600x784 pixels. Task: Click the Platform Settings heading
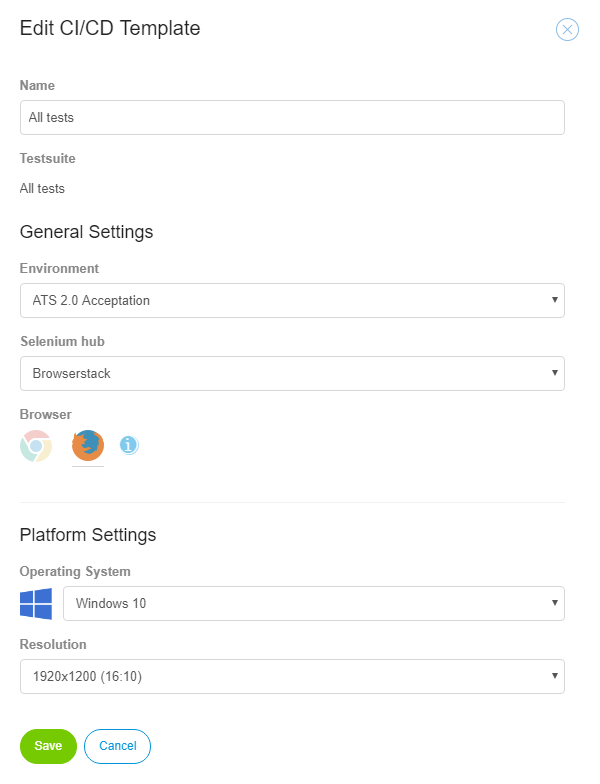coord(88,535)
